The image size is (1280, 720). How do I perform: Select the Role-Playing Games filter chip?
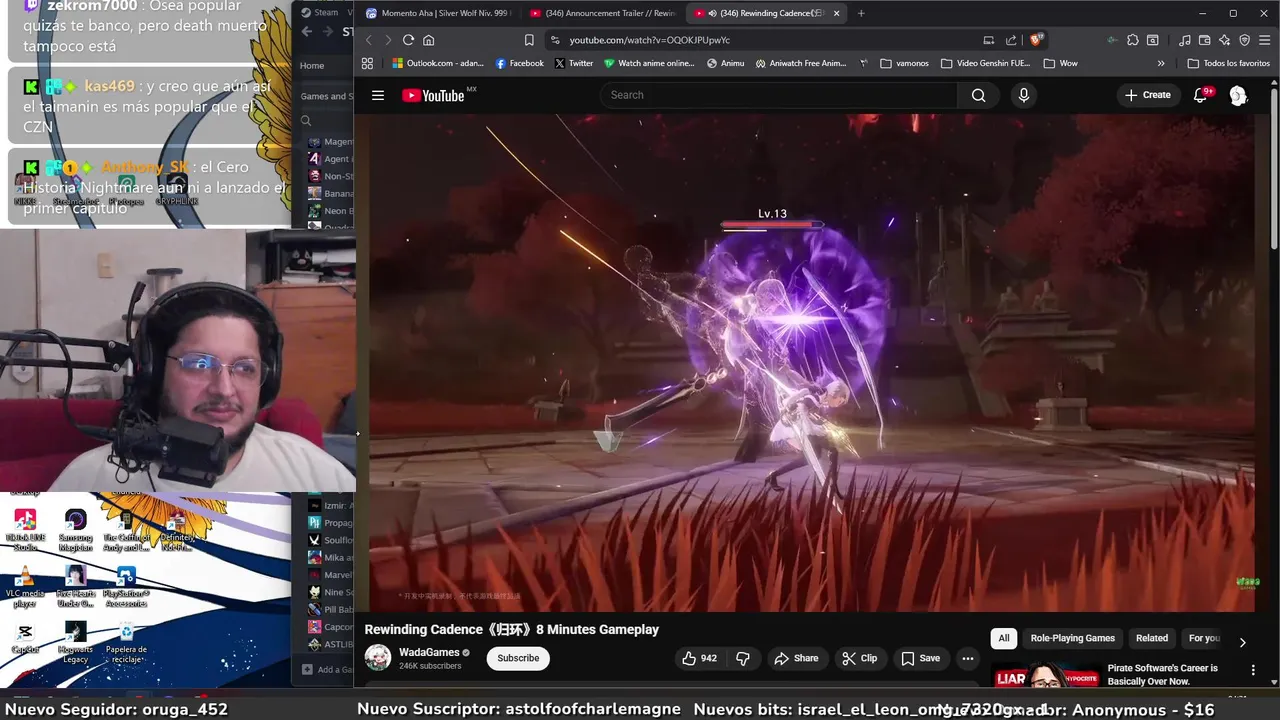point(1072,638)
